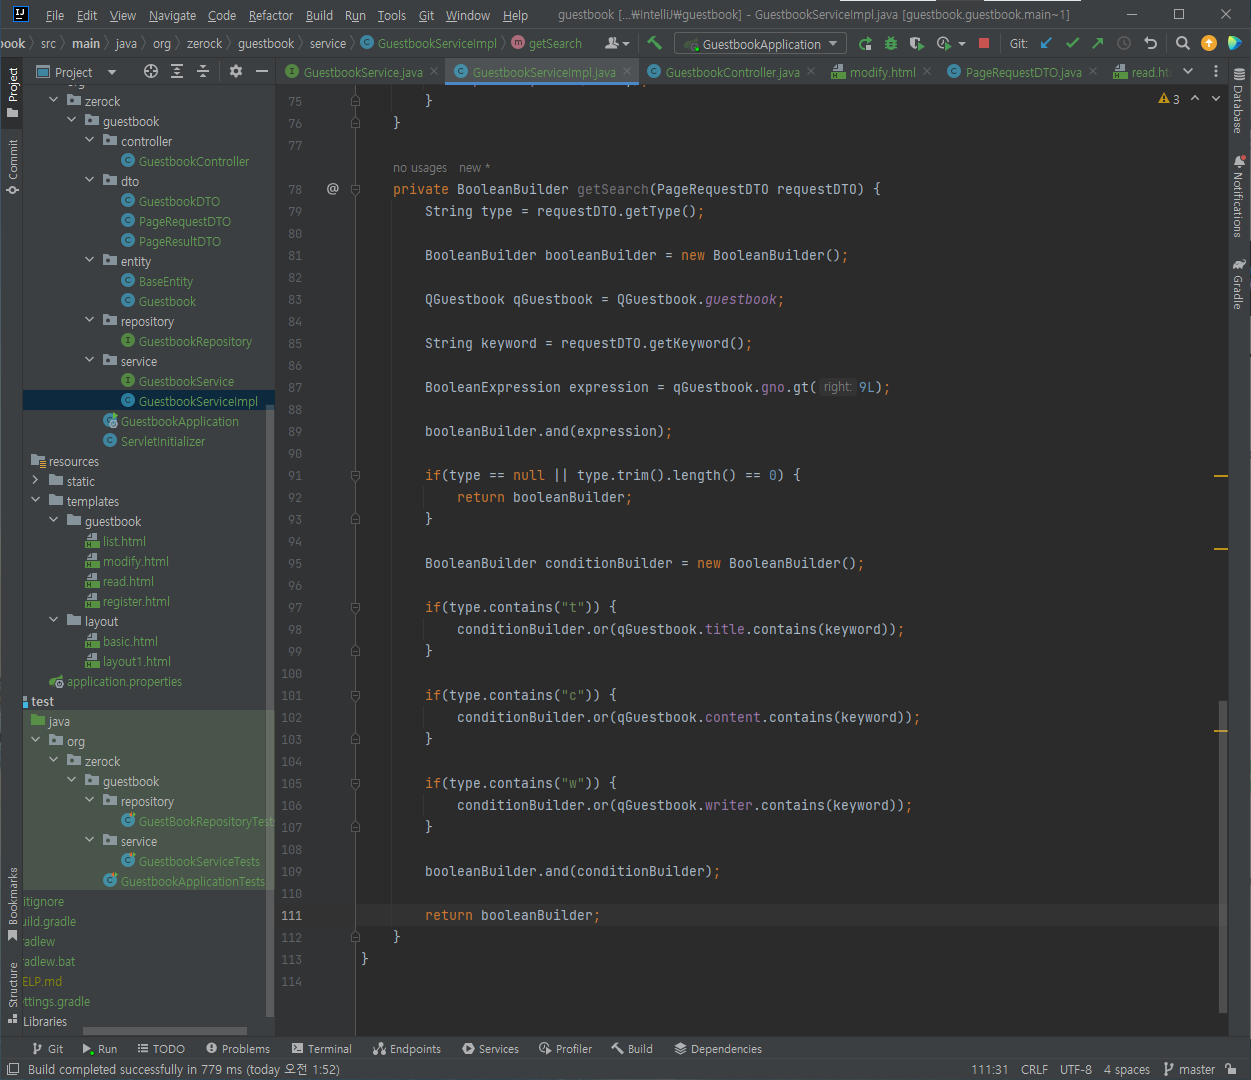Image resolution: width=1251 pixels, height=1080 pixels.
Task: Switch to modify.html editor tab
Action: click(x=882, y=72)
